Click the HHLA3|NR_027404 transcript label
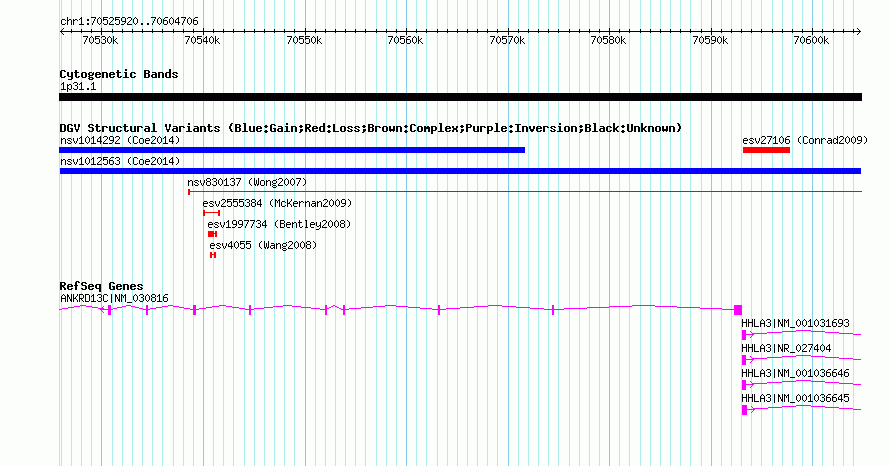 pos(786,348)
